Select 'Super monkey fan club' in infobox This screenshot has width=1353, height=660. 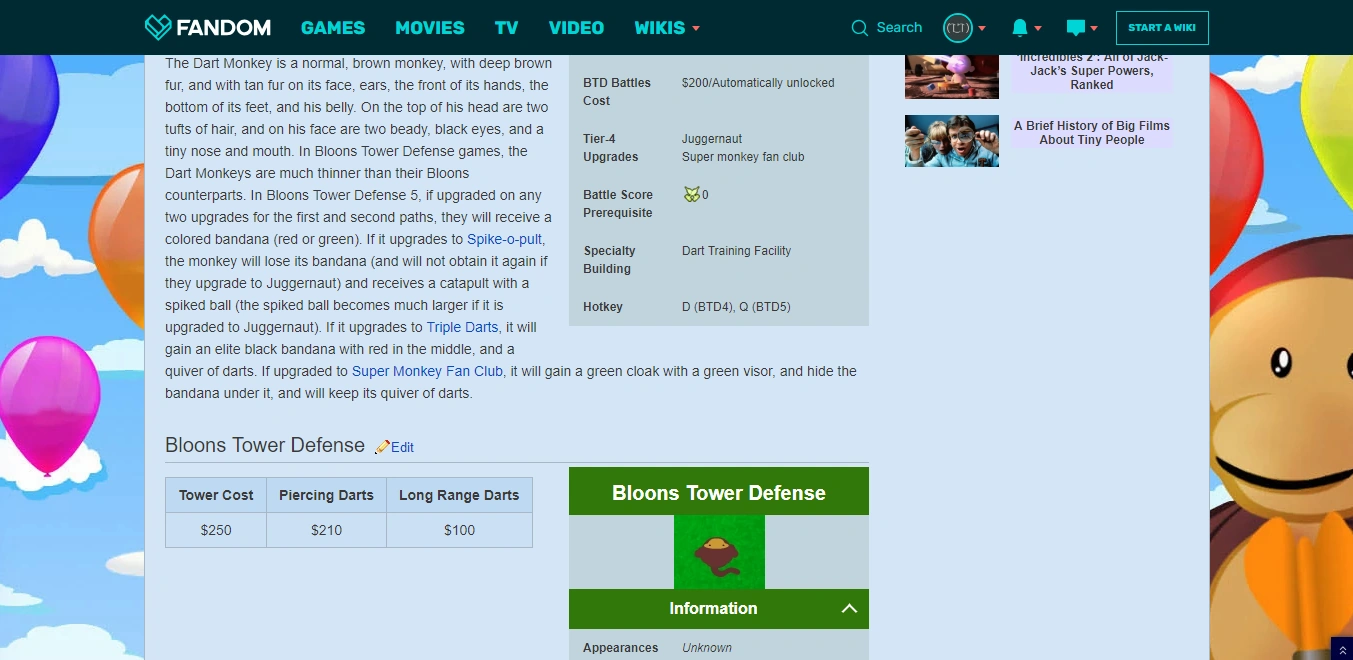click(743, 157)
